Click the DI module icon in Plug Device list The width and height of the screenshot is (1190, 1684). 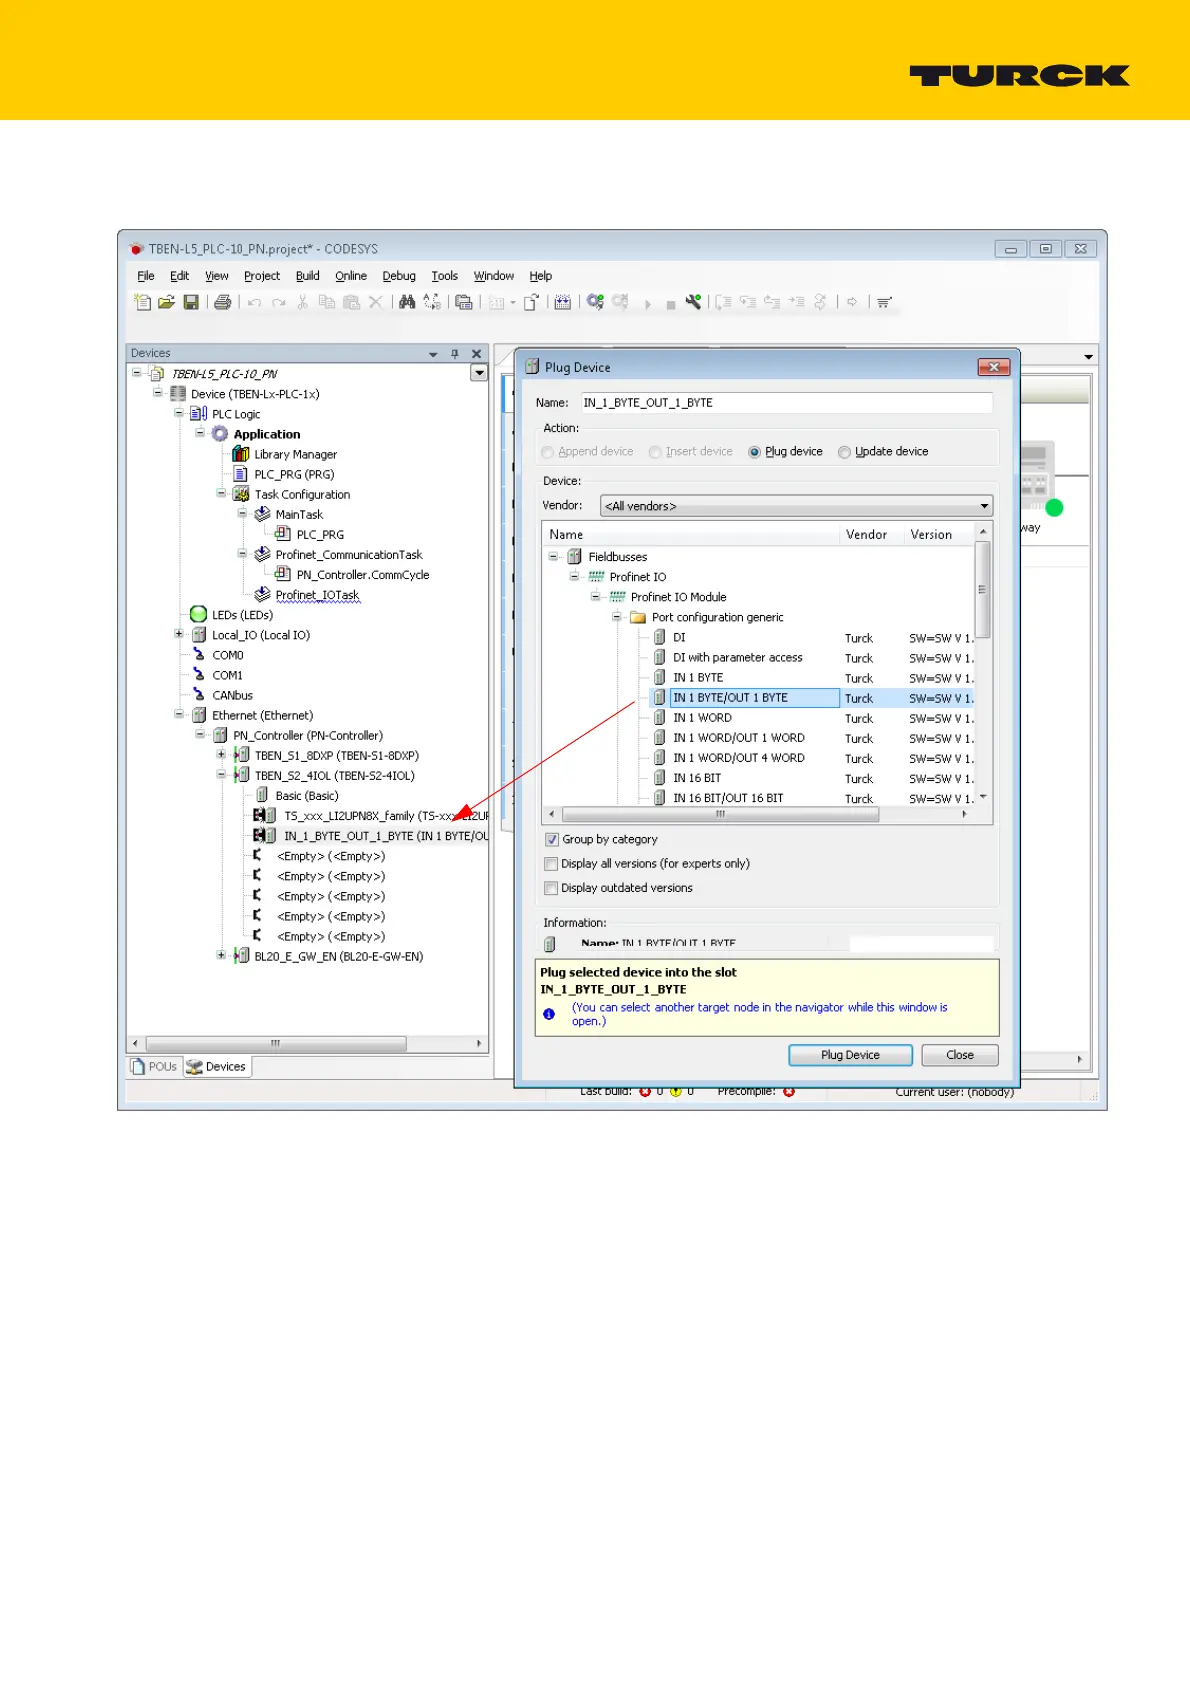(660, 637)
